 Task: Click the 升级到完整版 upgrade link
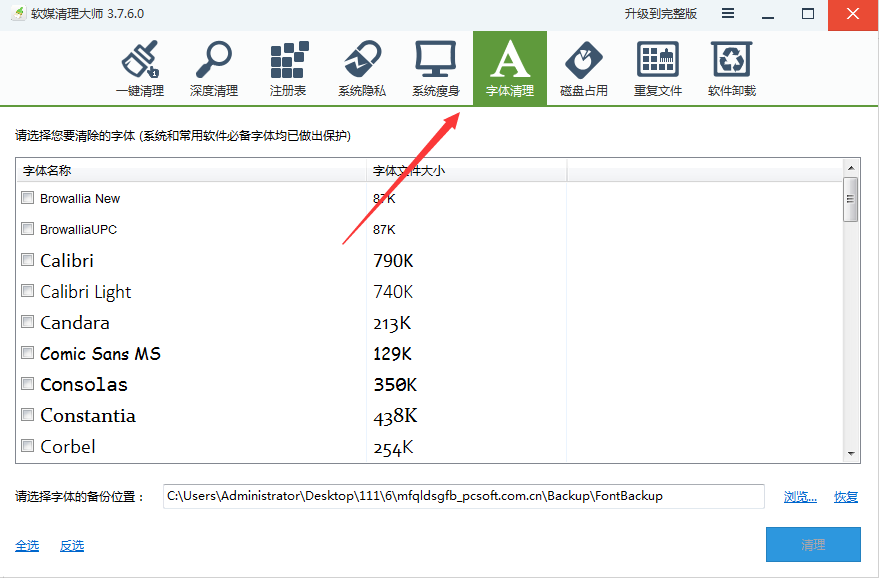[x=661, y=14]
